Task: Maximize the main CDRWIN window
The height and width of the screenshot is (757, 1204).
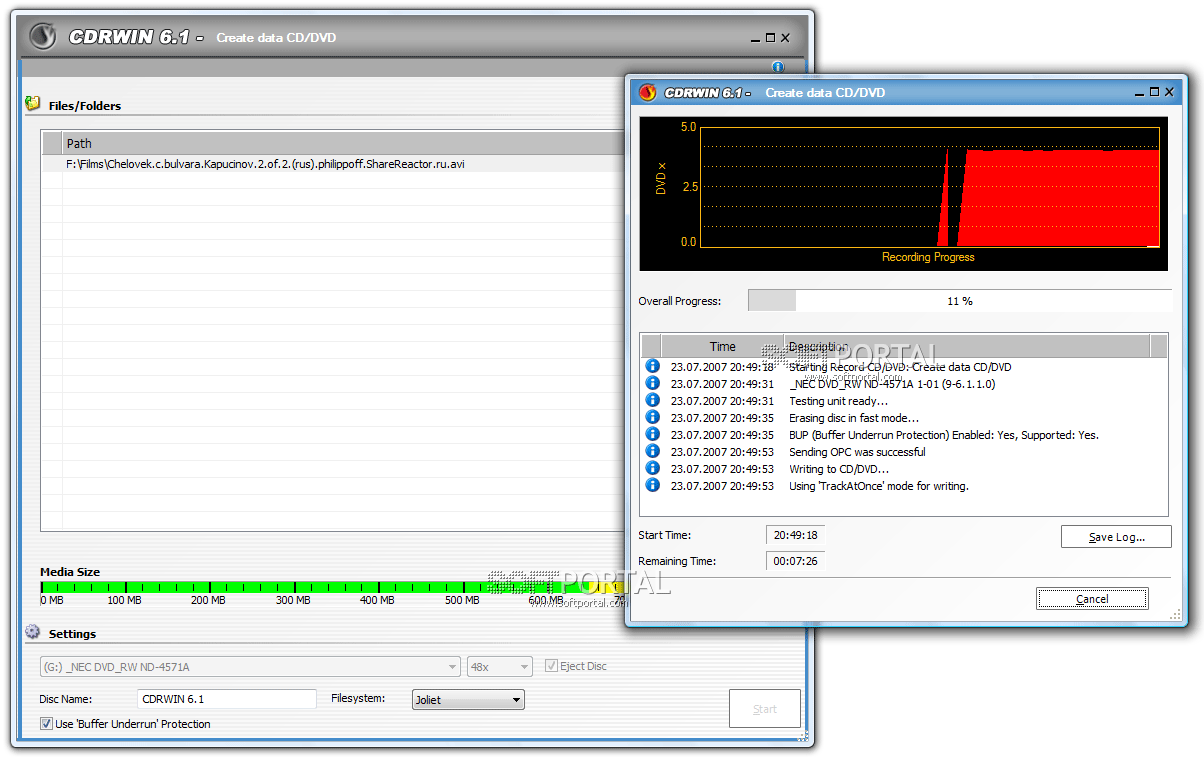Action: click(x=770, y=38)
